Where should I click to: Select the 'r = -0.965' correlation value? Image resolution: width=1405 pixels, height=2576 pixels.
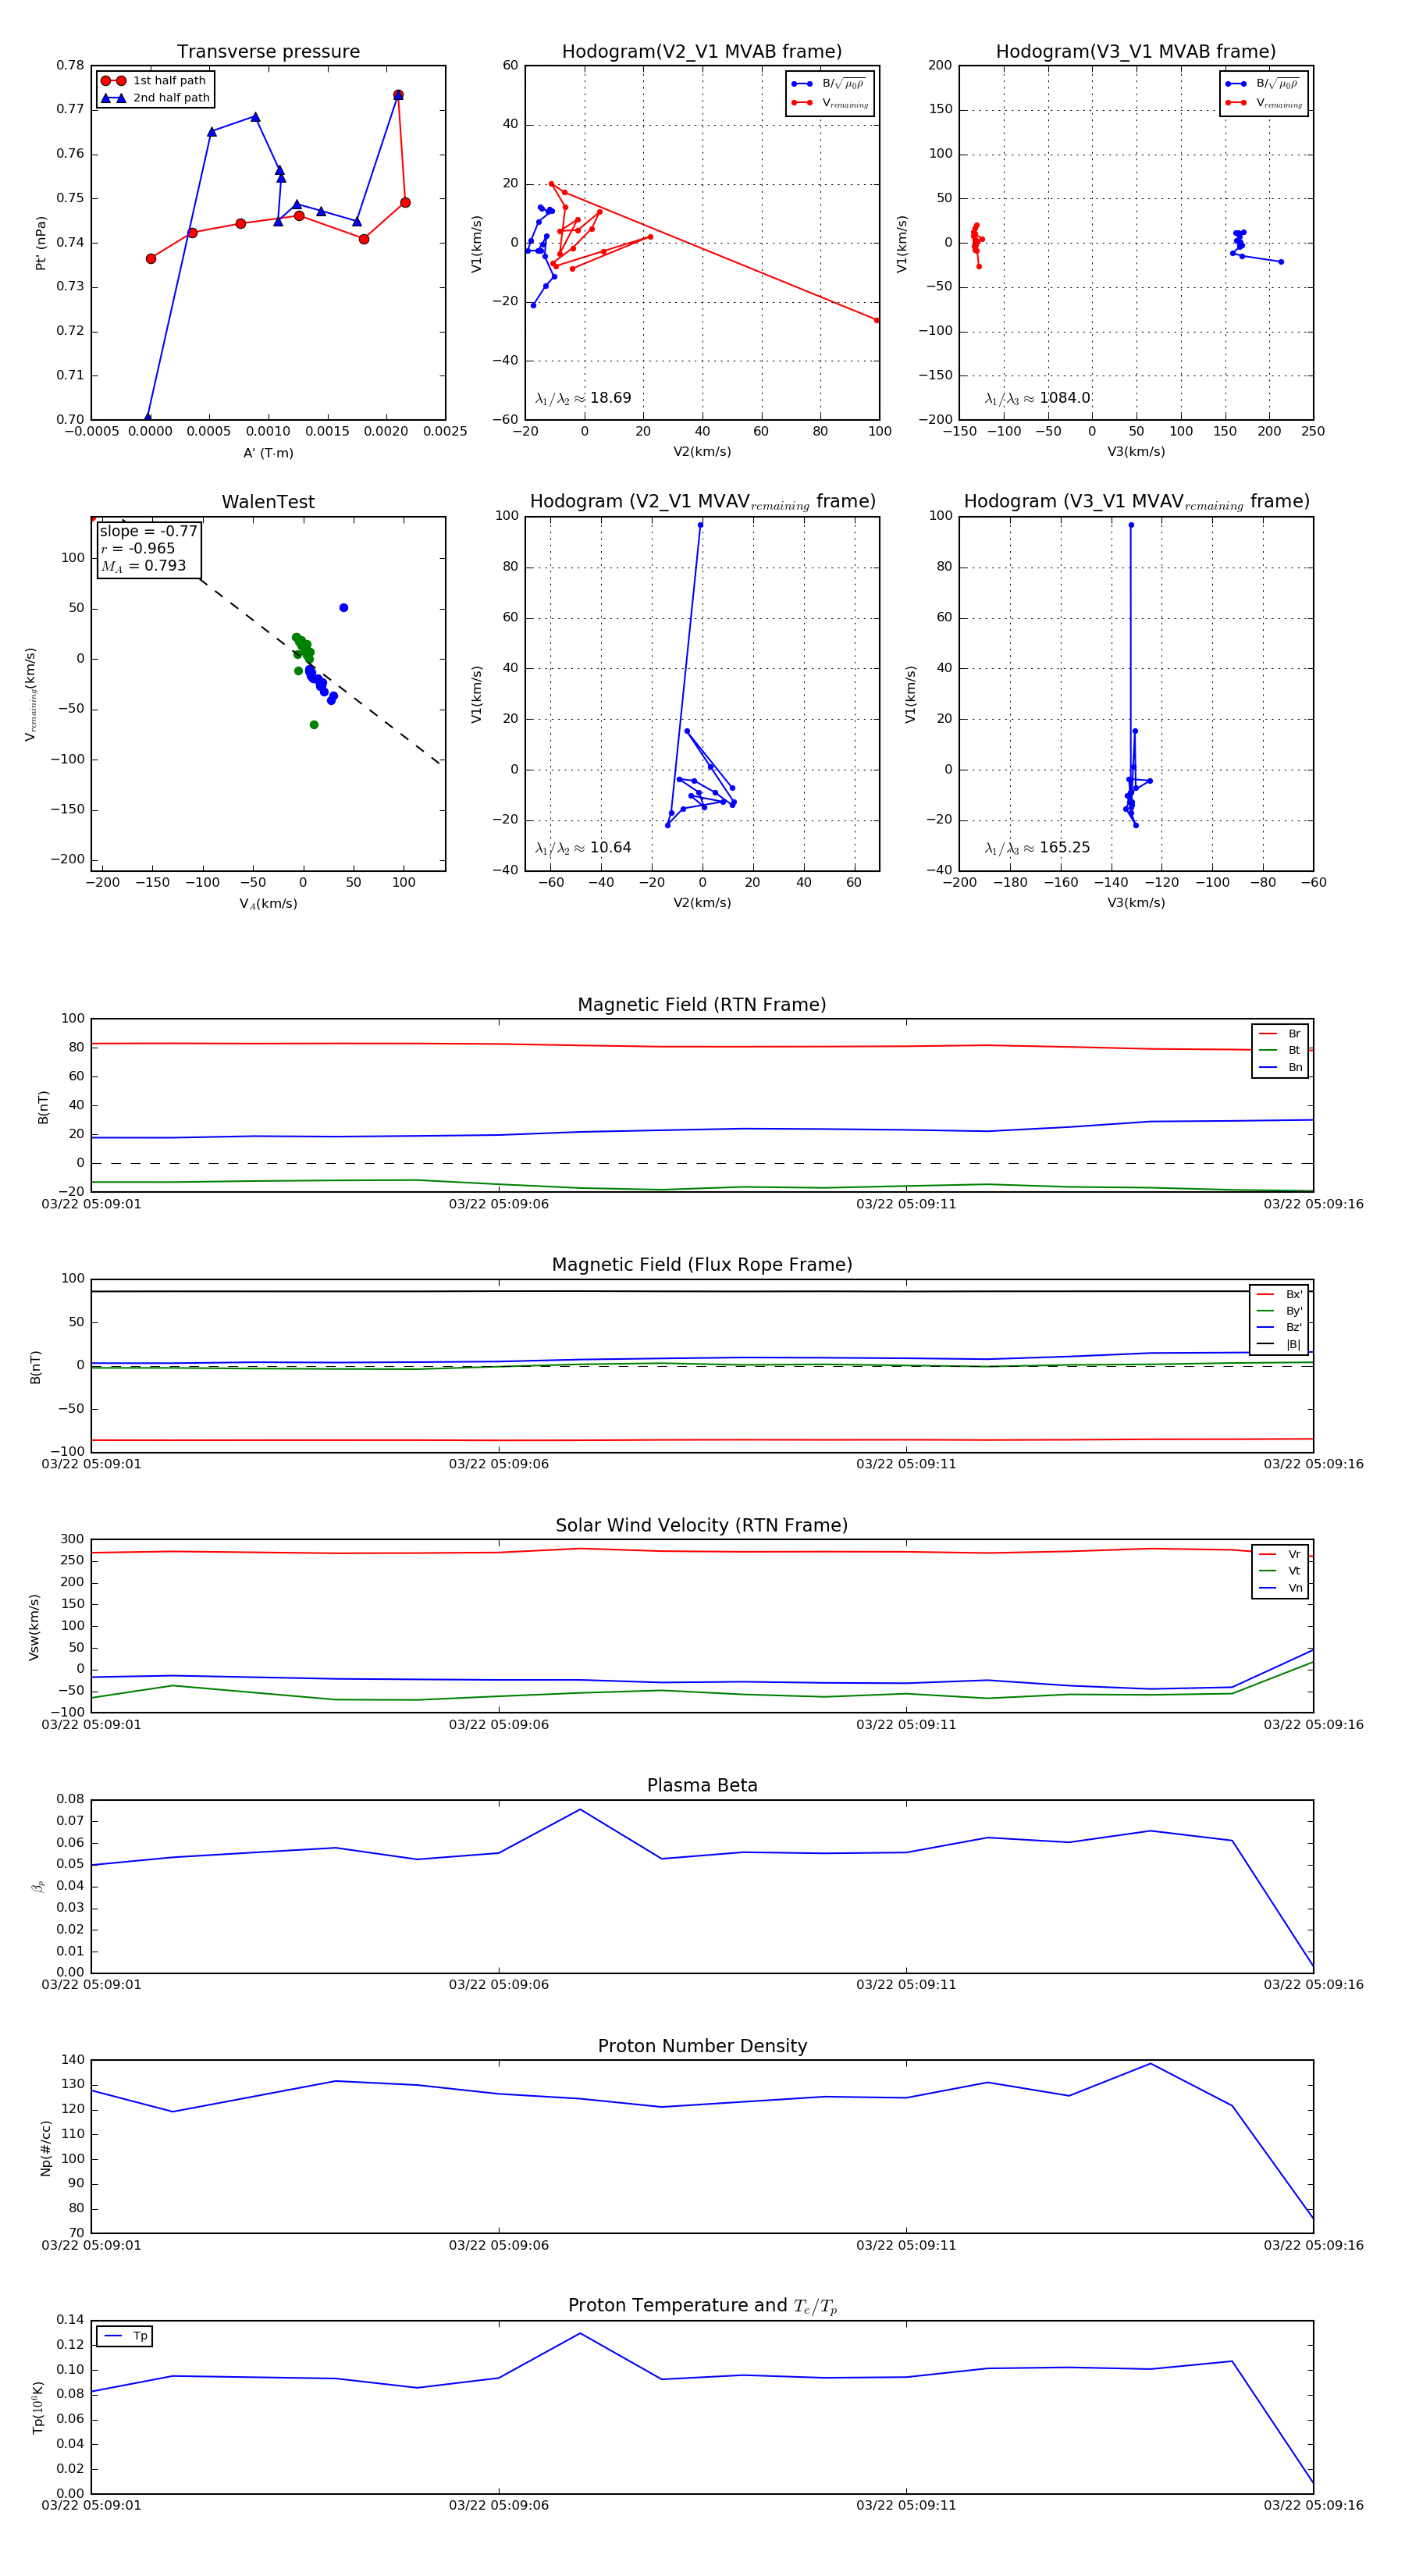coord(137,548)
